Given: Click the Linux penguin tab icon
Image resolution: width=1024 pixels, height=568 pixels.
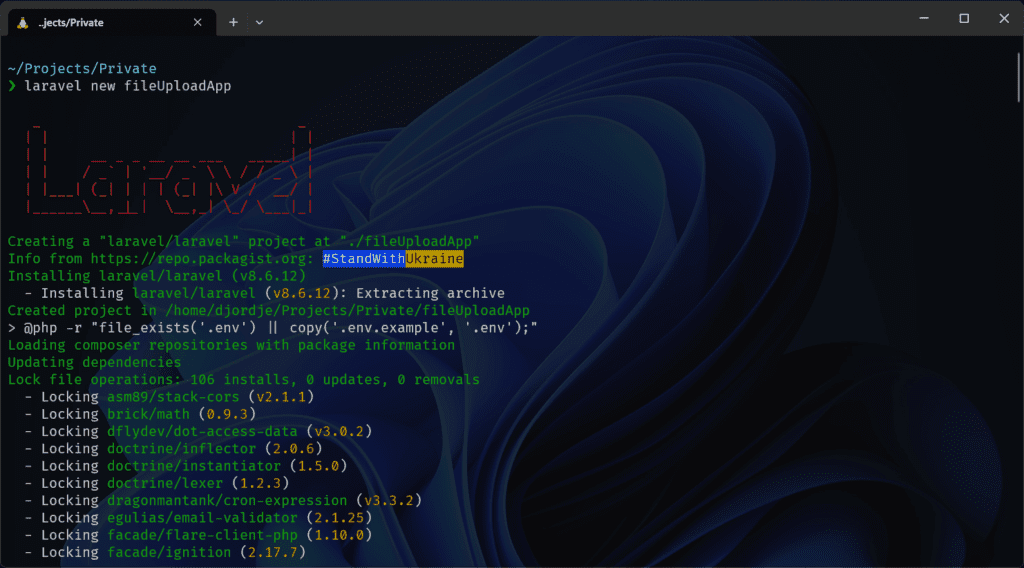Looking at the screenshot, I should coord(23,23).
